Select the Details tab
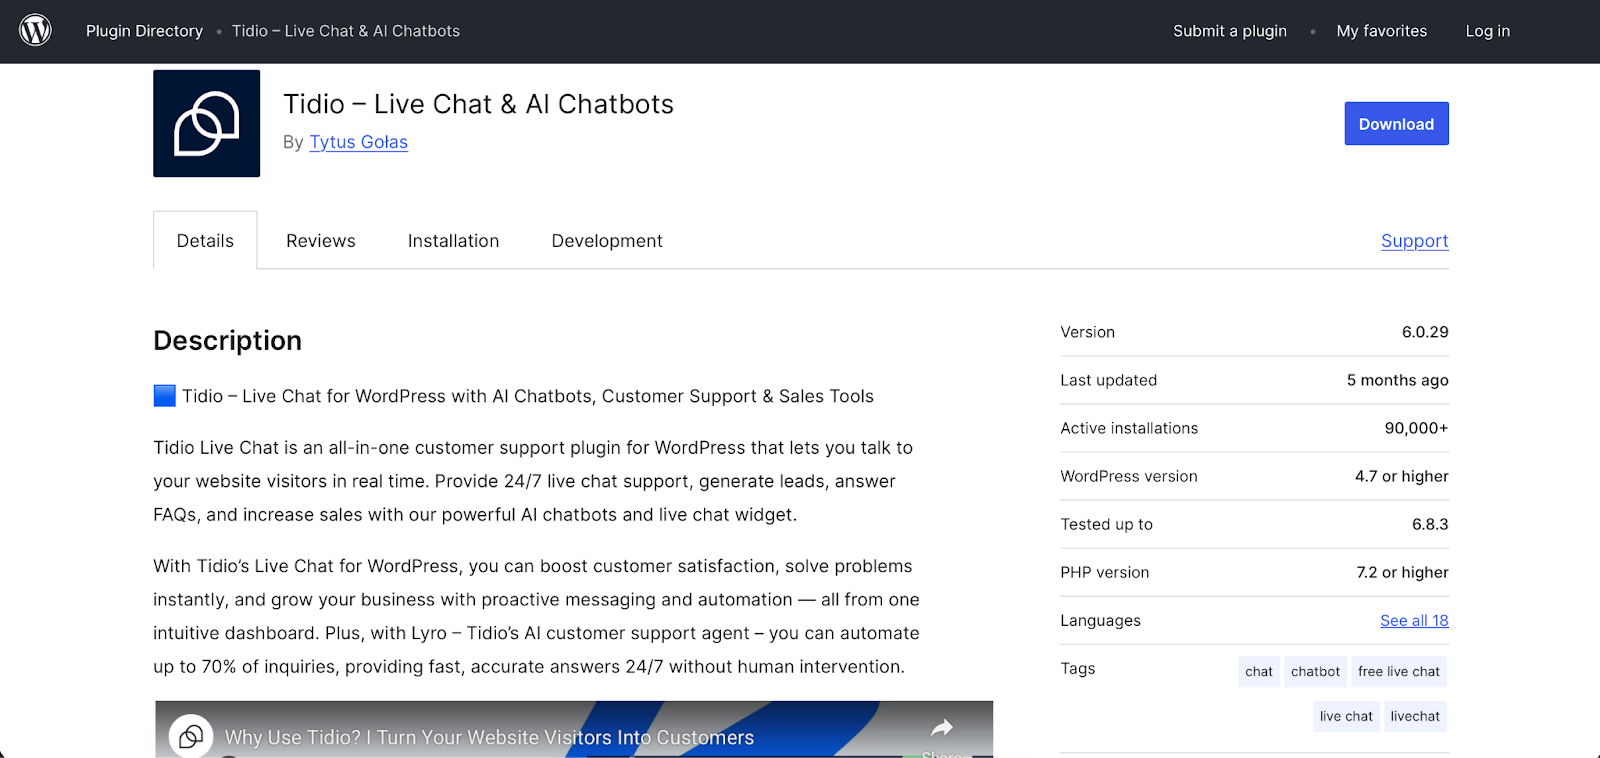This screenshot has width=1600, height=758. (x=204, y=240)
